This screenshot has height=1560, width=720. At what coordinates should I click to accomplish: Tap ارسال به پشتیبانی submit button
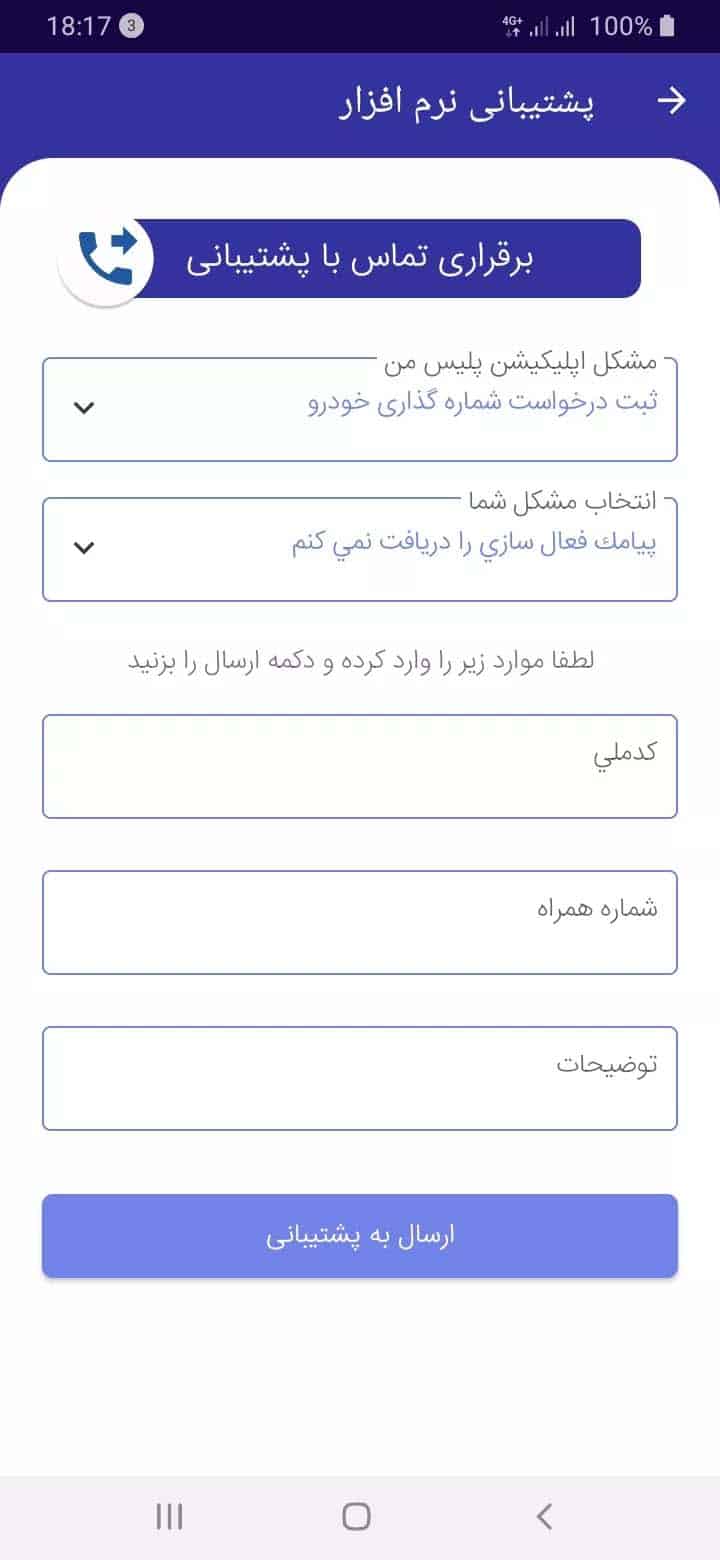point(360,1236)
